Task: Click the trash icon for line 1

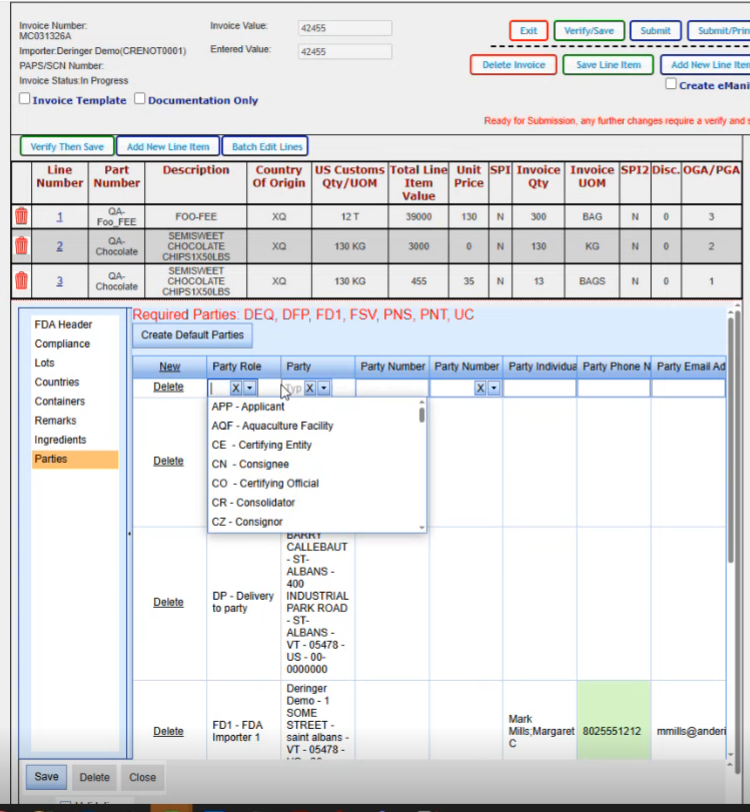Action: coord(21,216)
